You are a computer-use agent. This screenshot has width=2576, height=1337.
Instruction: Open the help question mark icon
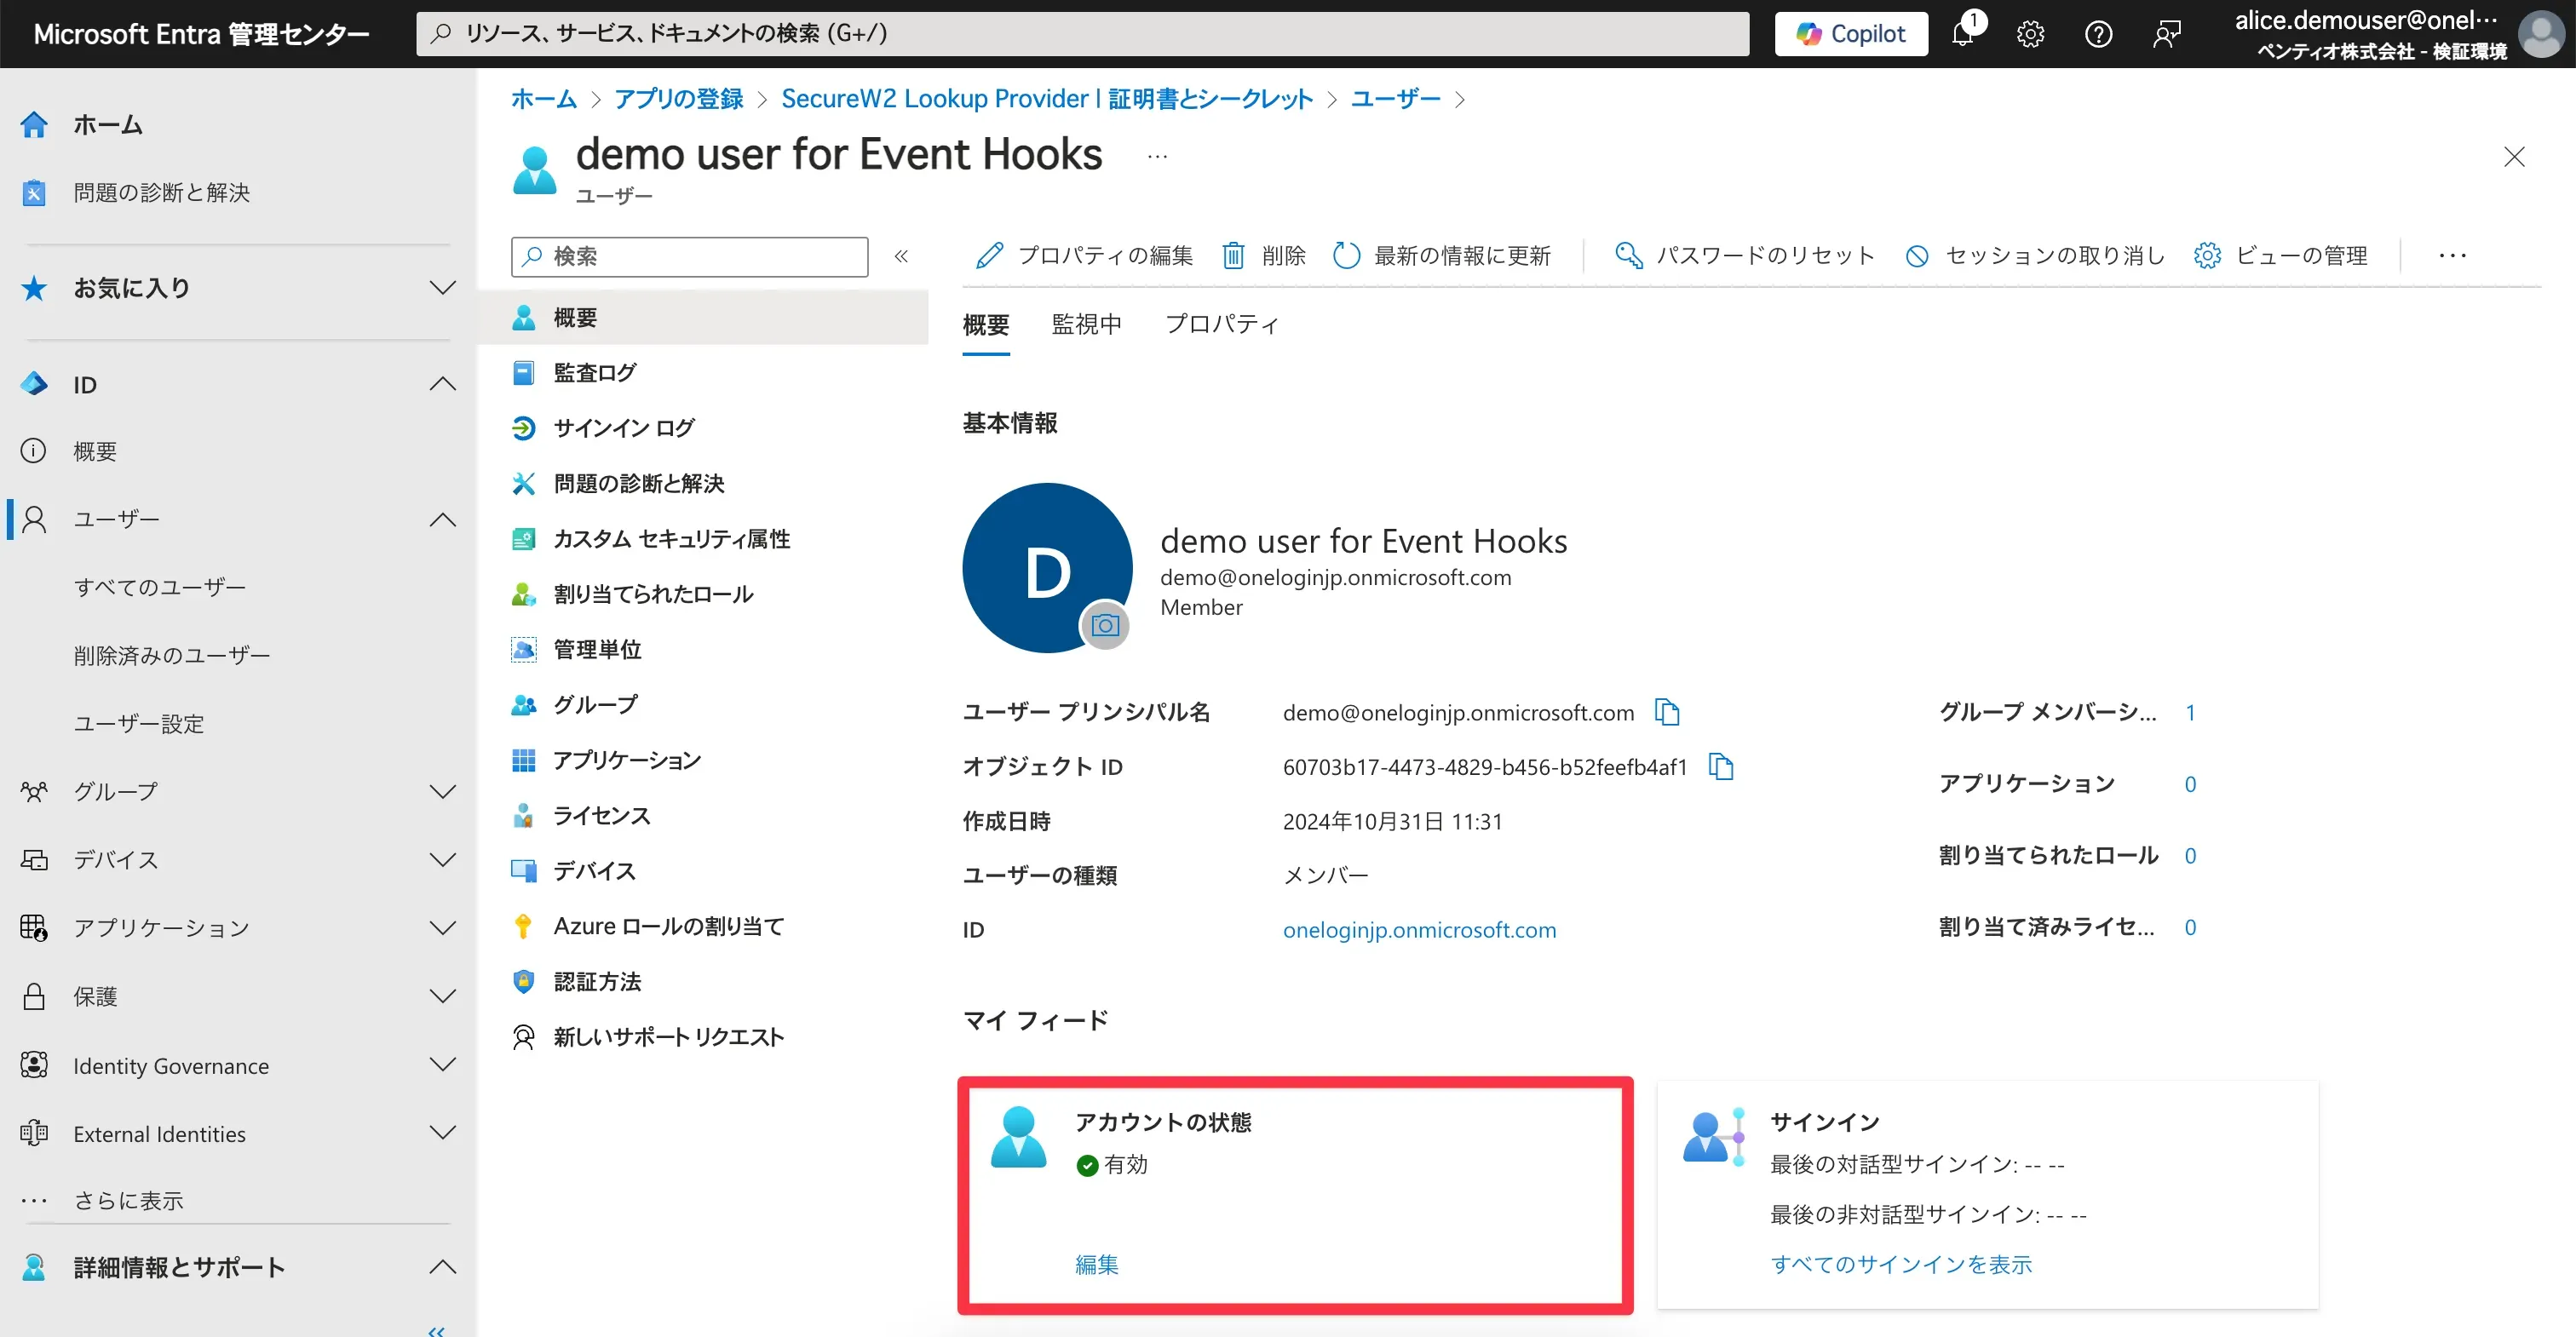point(2098,33)
